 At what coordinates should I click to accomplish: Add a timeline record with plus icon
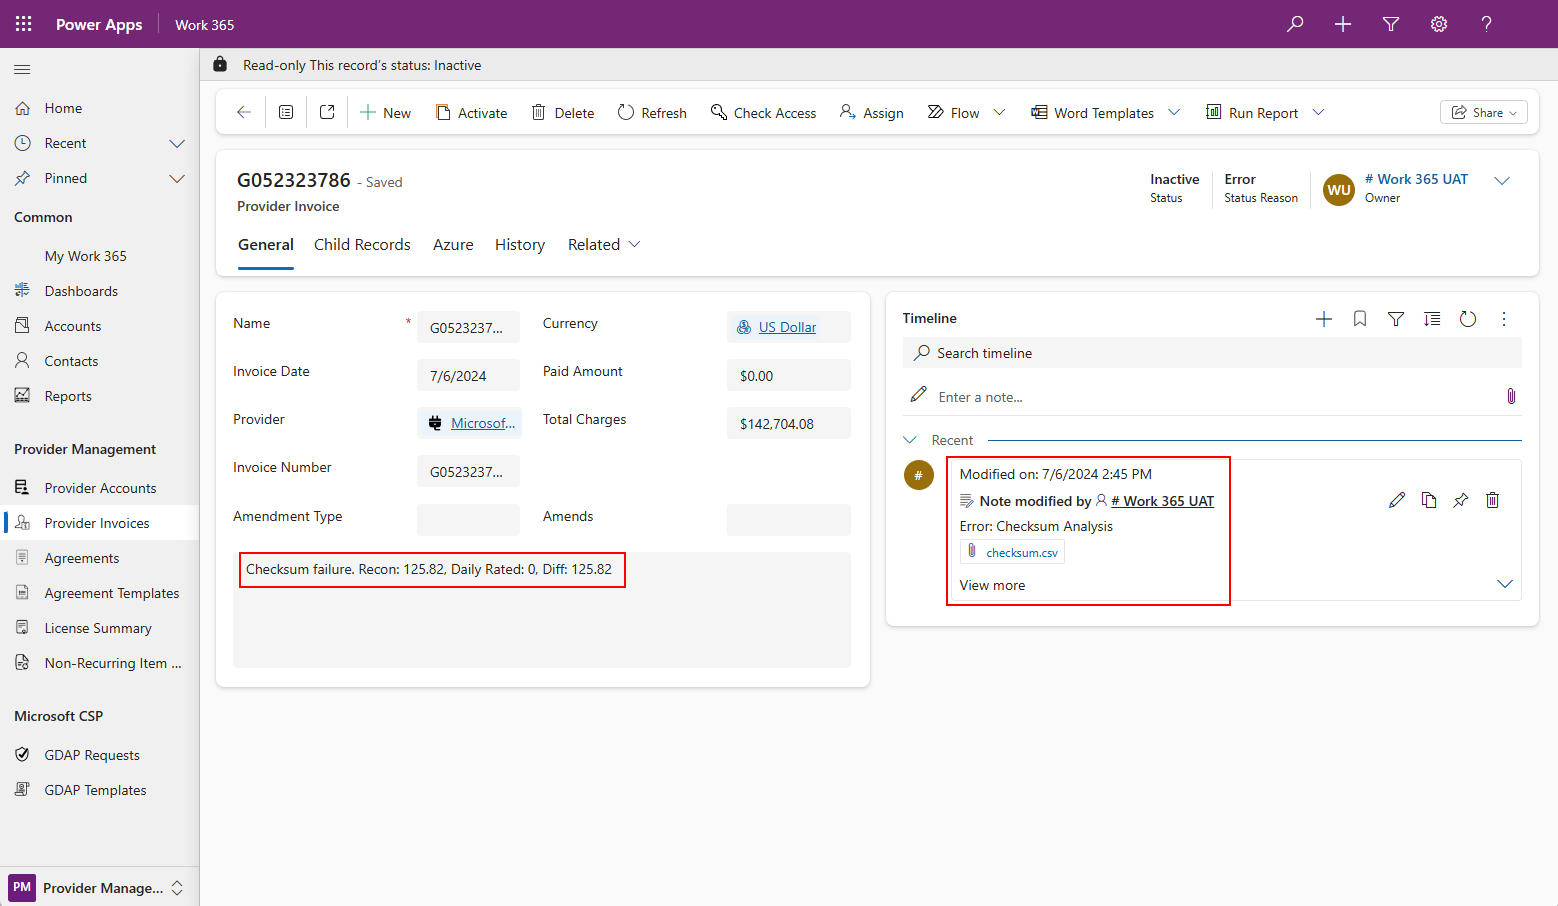coord(1324,319)
